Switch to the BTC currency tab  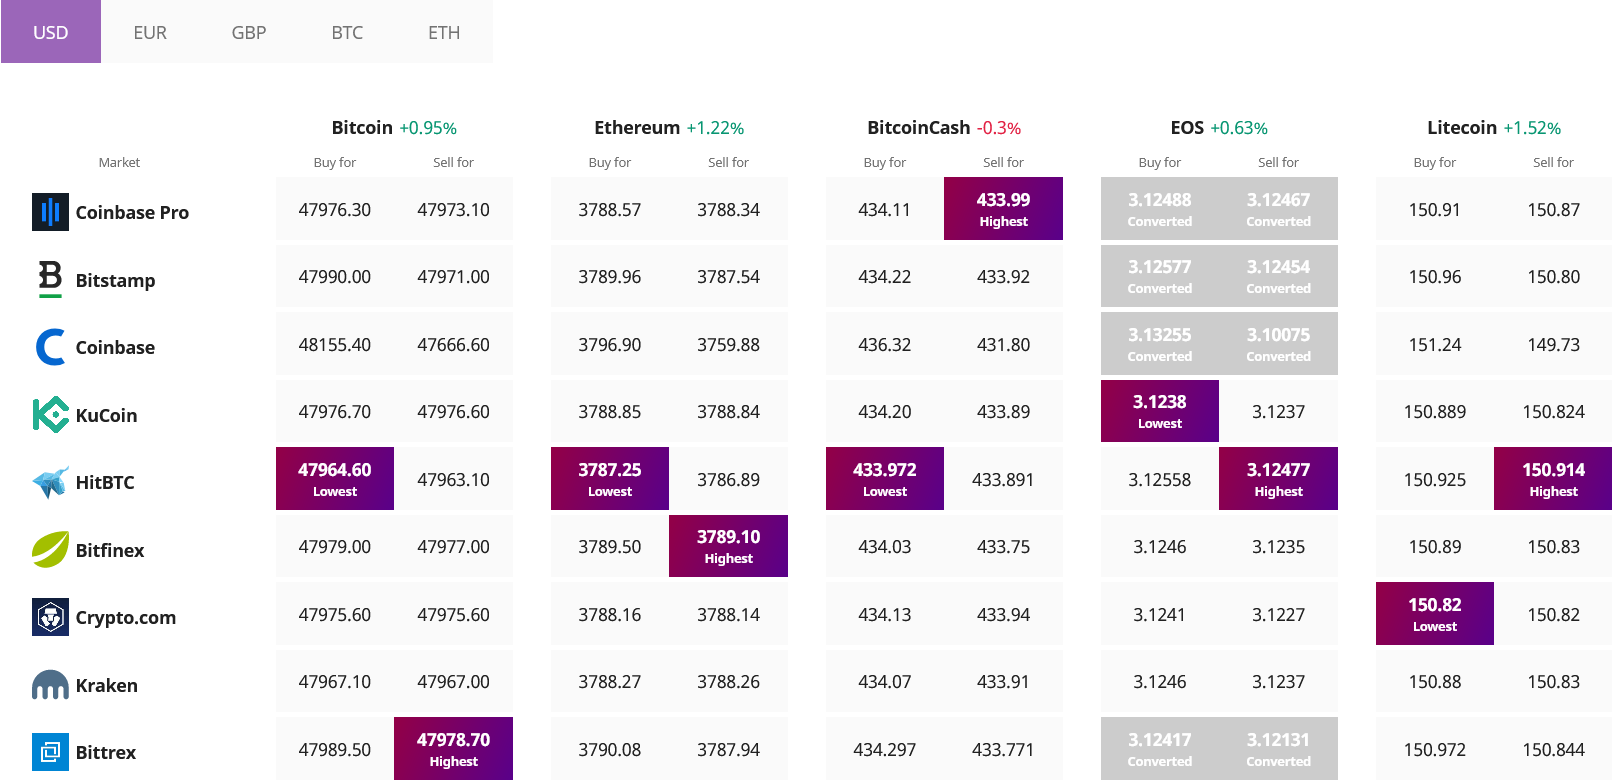[347, 32]
